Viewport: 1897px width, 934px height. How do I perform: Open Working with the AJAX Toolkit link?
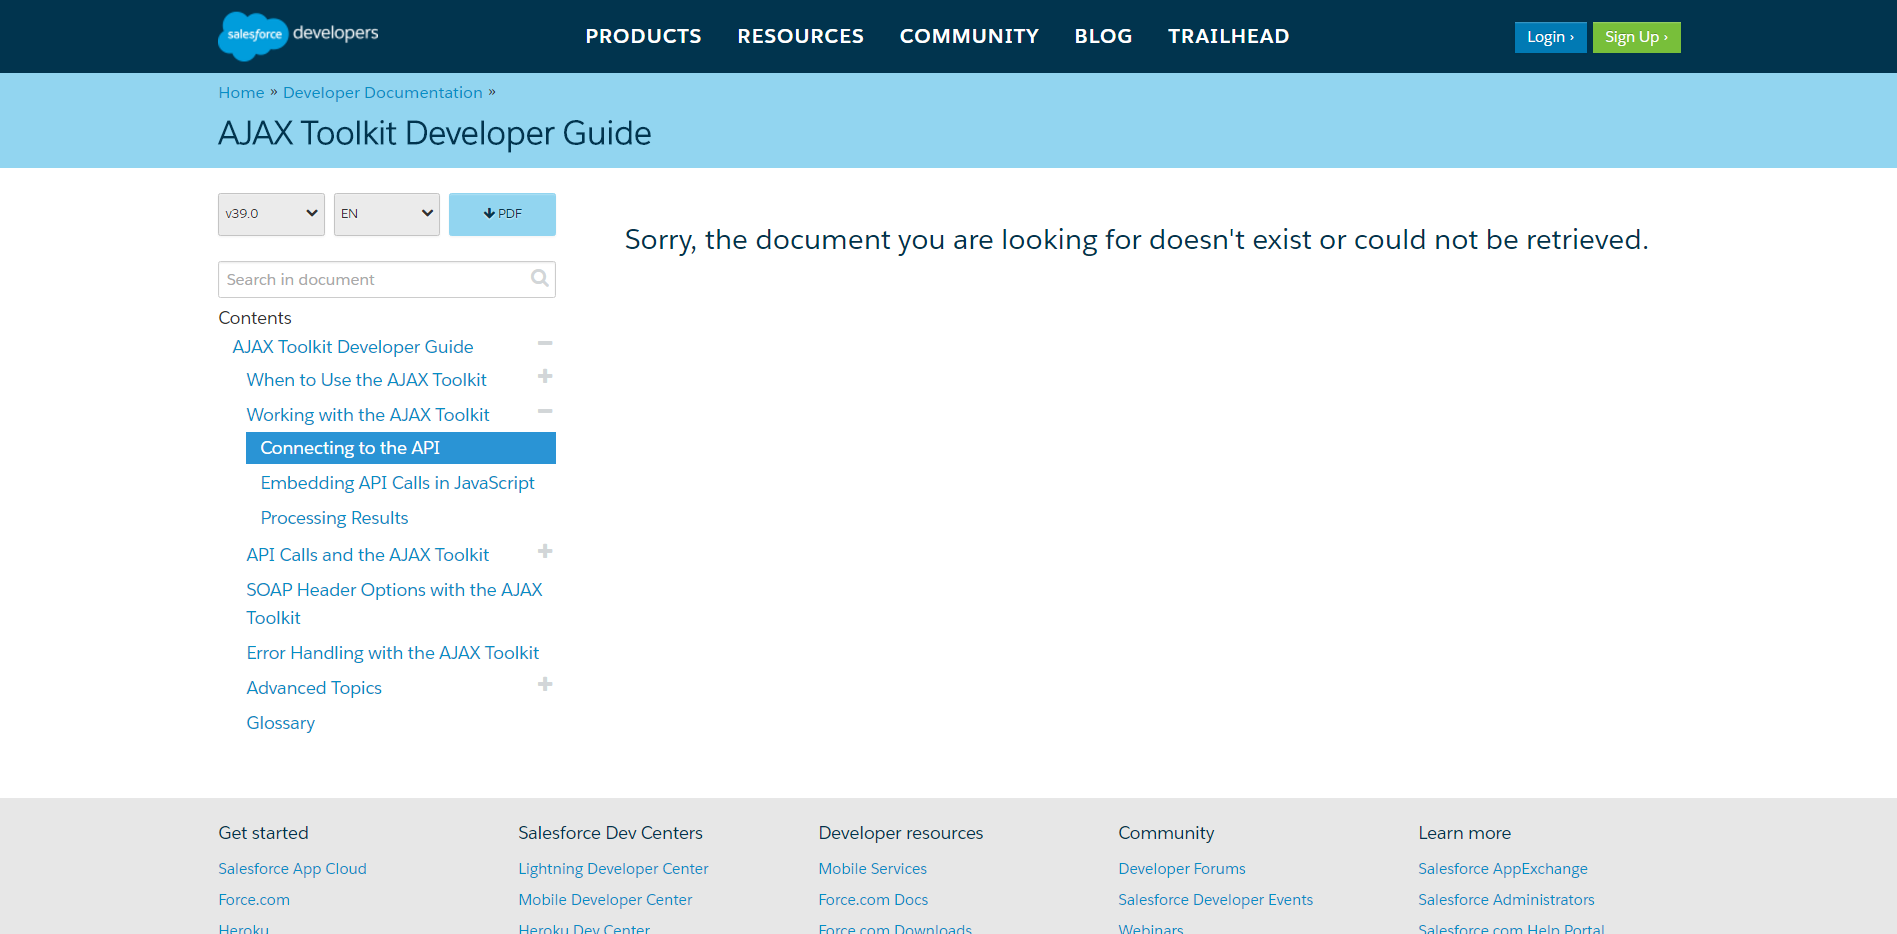click(x=368, y=415)
